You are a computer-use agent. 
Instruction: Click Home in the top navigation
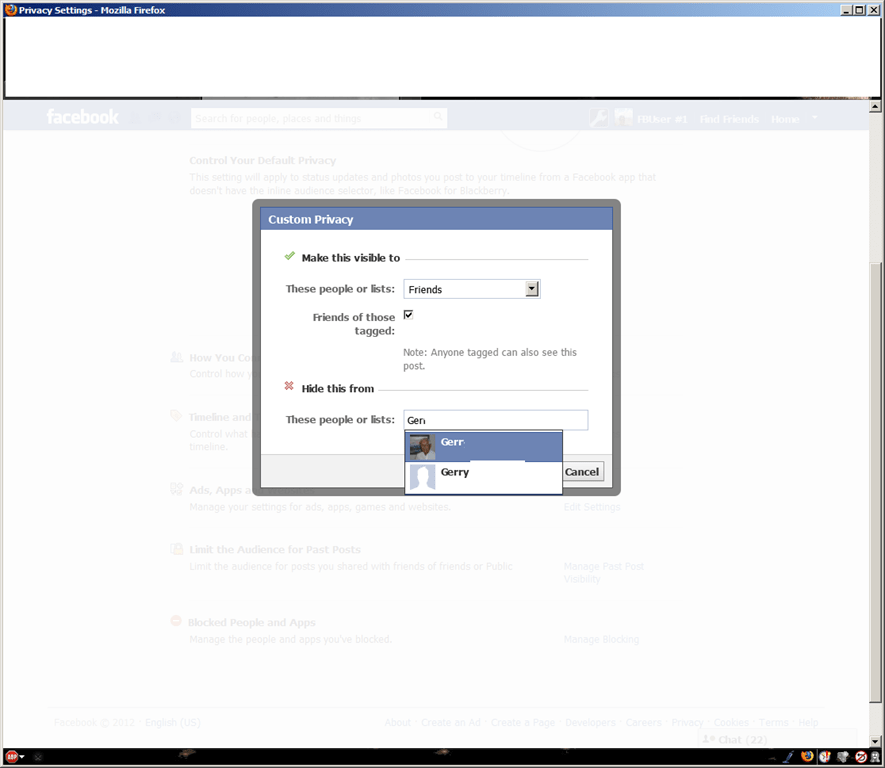click(785, 118)
